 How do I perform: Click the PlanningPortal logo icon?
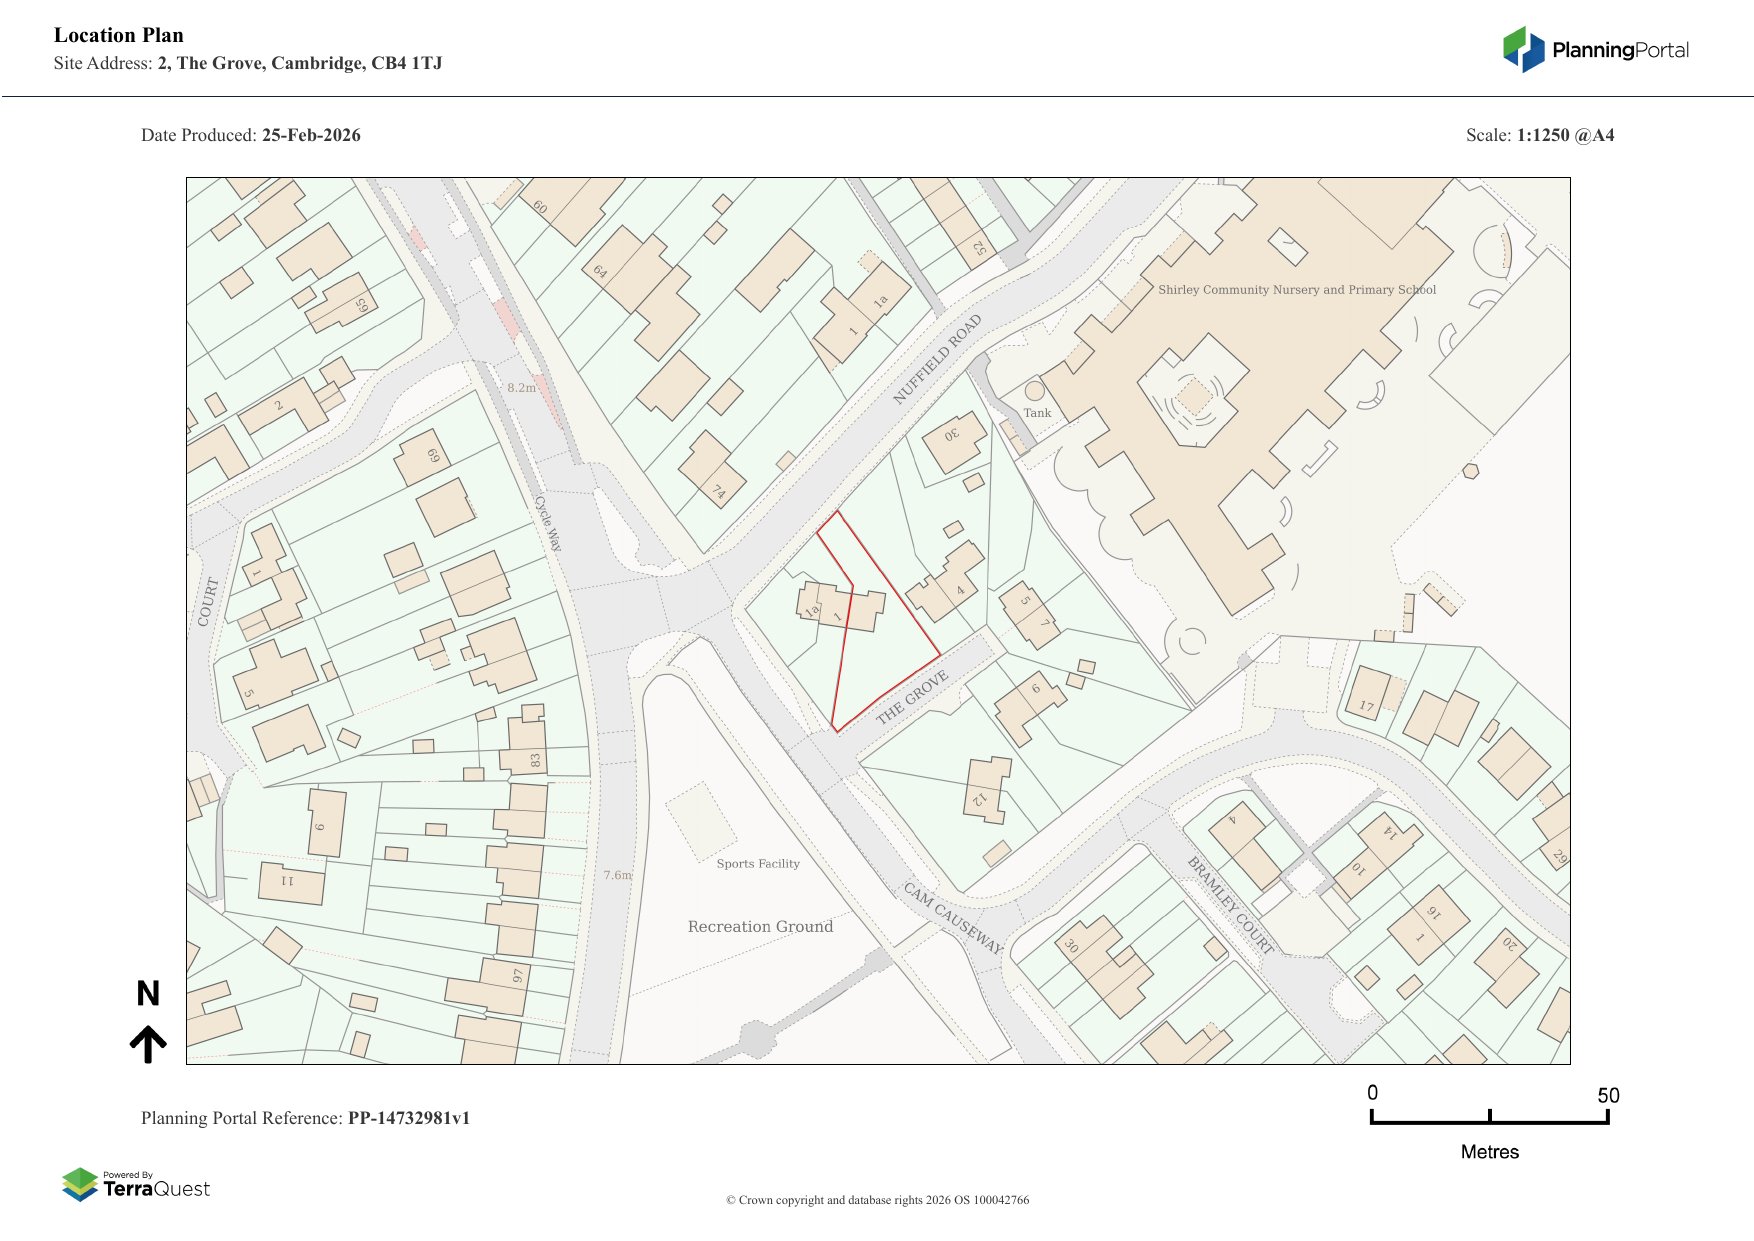coord(1523,50)
